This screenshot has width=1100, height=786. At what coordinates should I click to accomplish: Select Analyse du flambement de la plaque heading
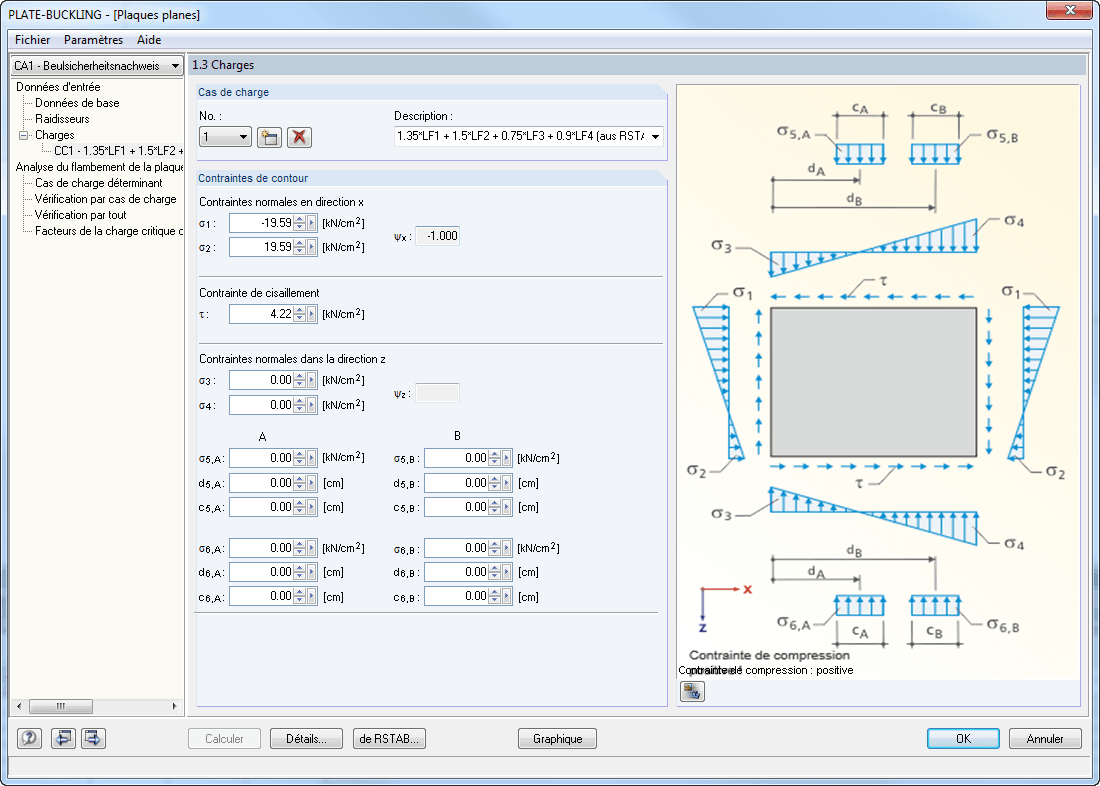(100, 167)
